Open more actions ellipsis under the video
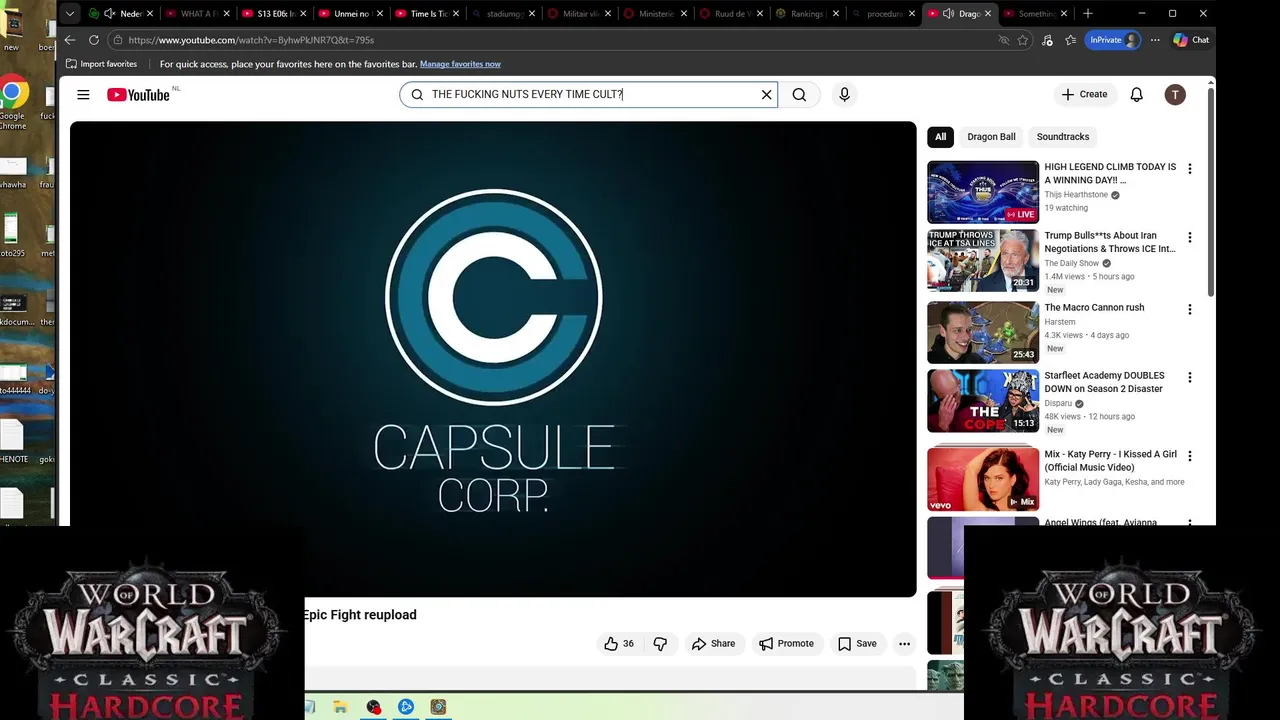Viewport: 1280px width, 720px height. coord(904,644)
